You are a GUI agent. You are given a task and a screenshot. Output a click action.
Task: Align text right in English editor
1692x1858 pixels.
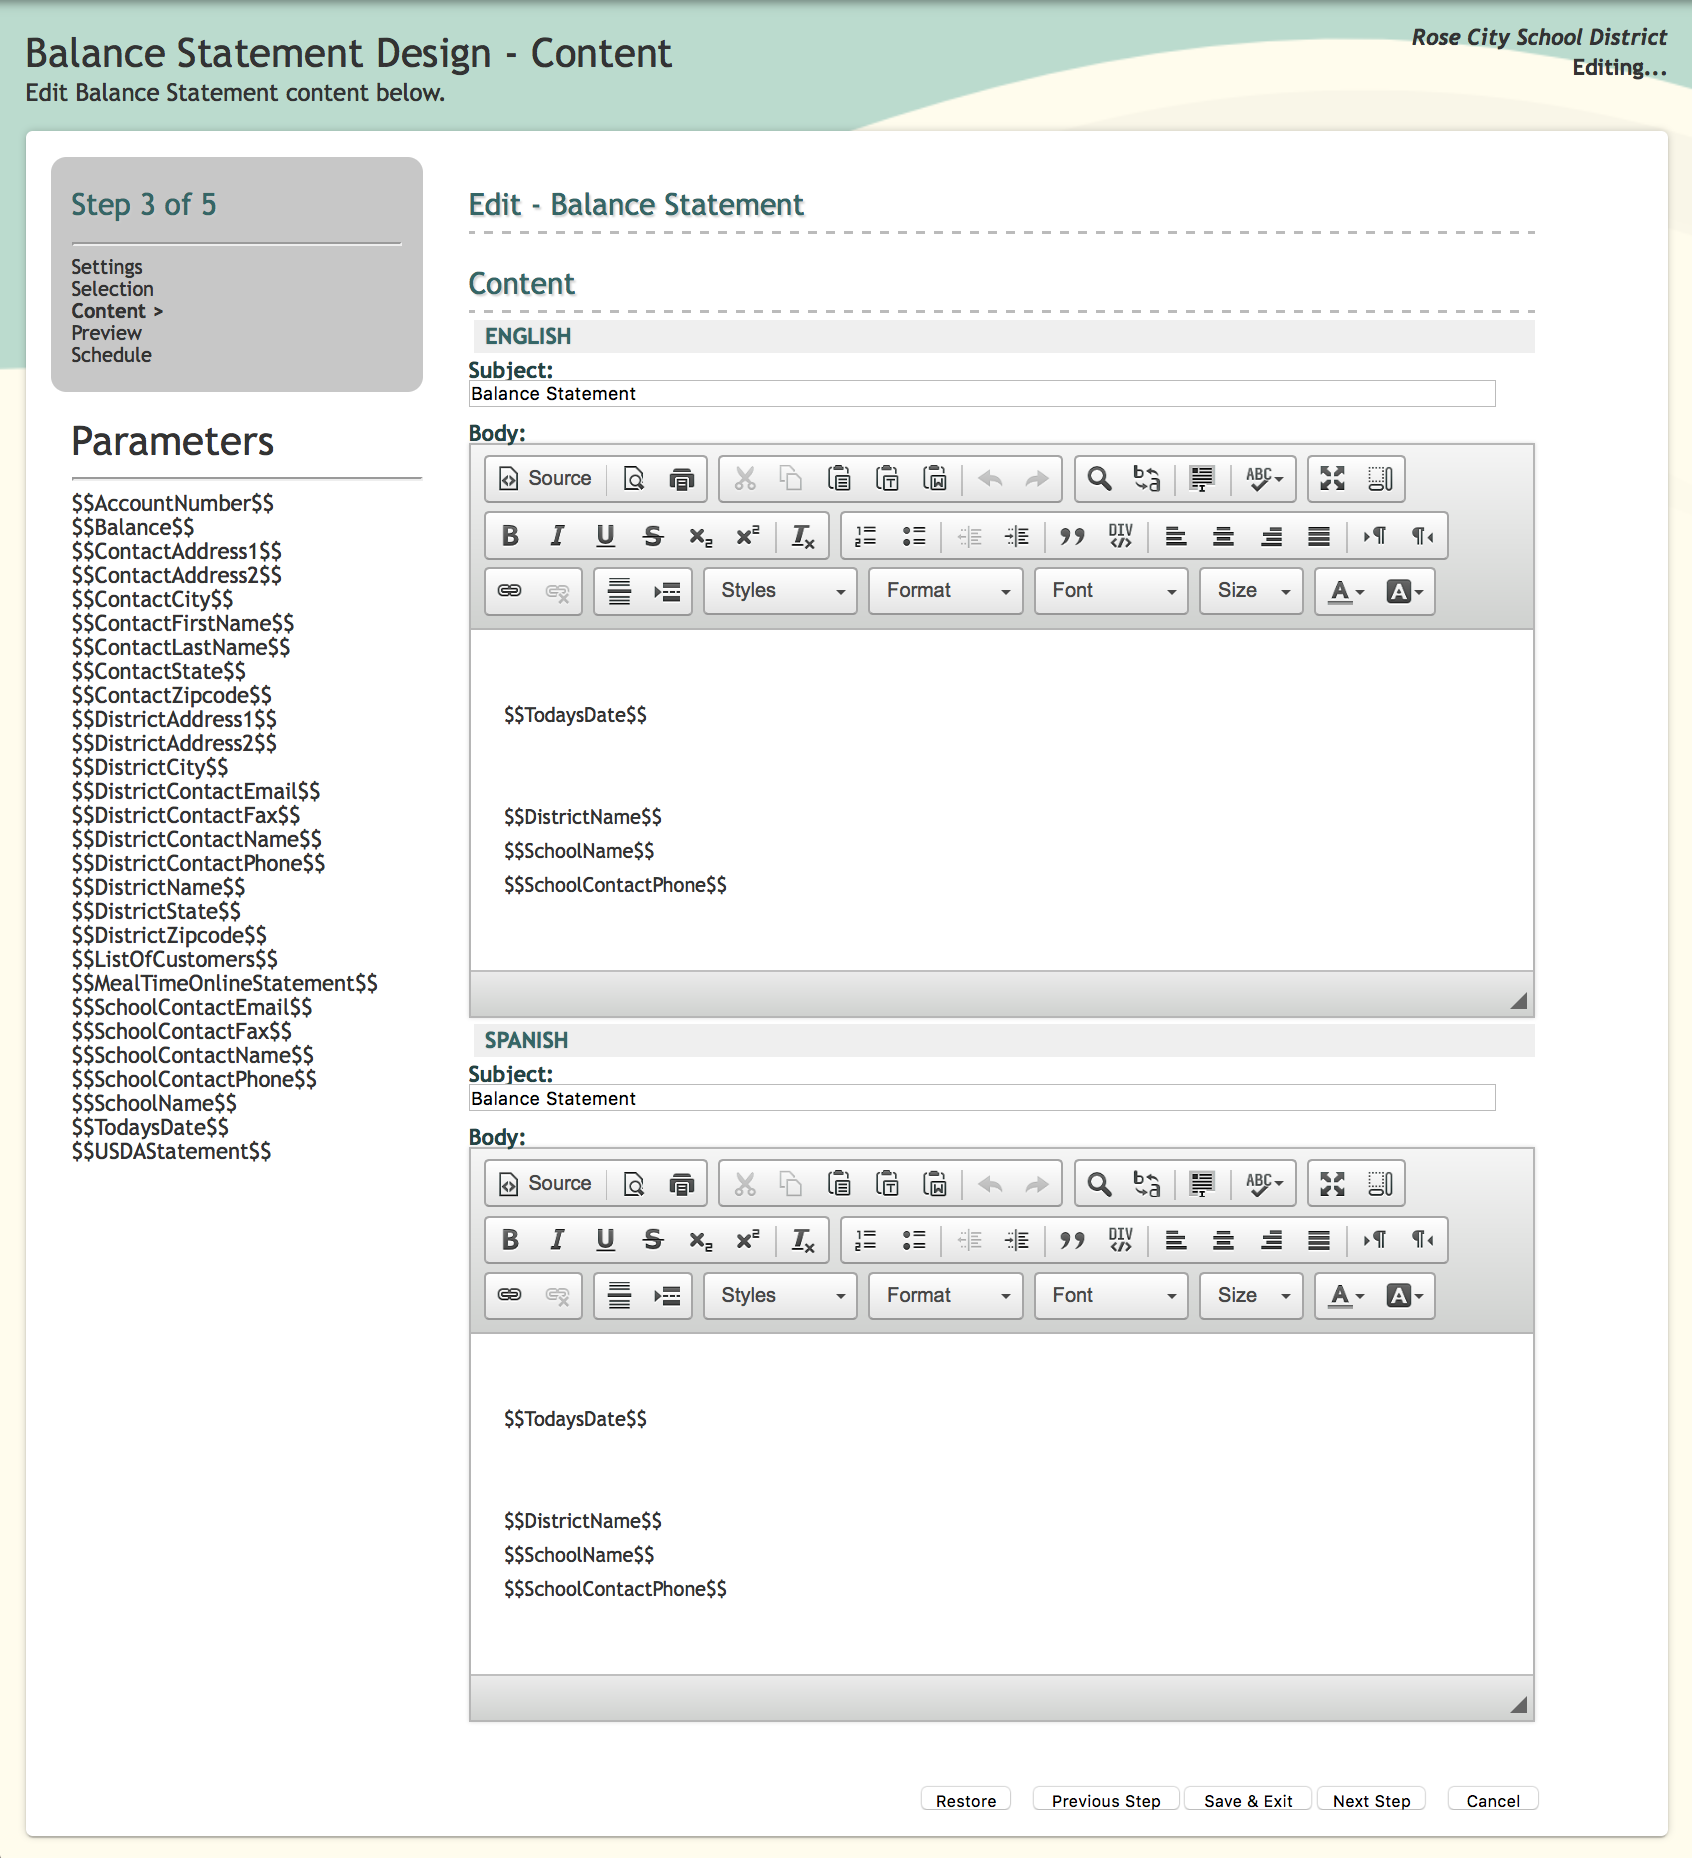click(x=1271, y=536)
